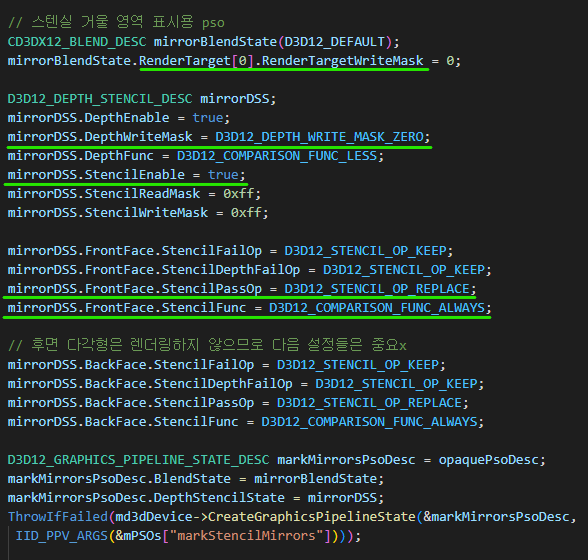Click markMirrorsPsoDesc.DepthStencilState member
The image size is (588, 560).
coord(146,498)
